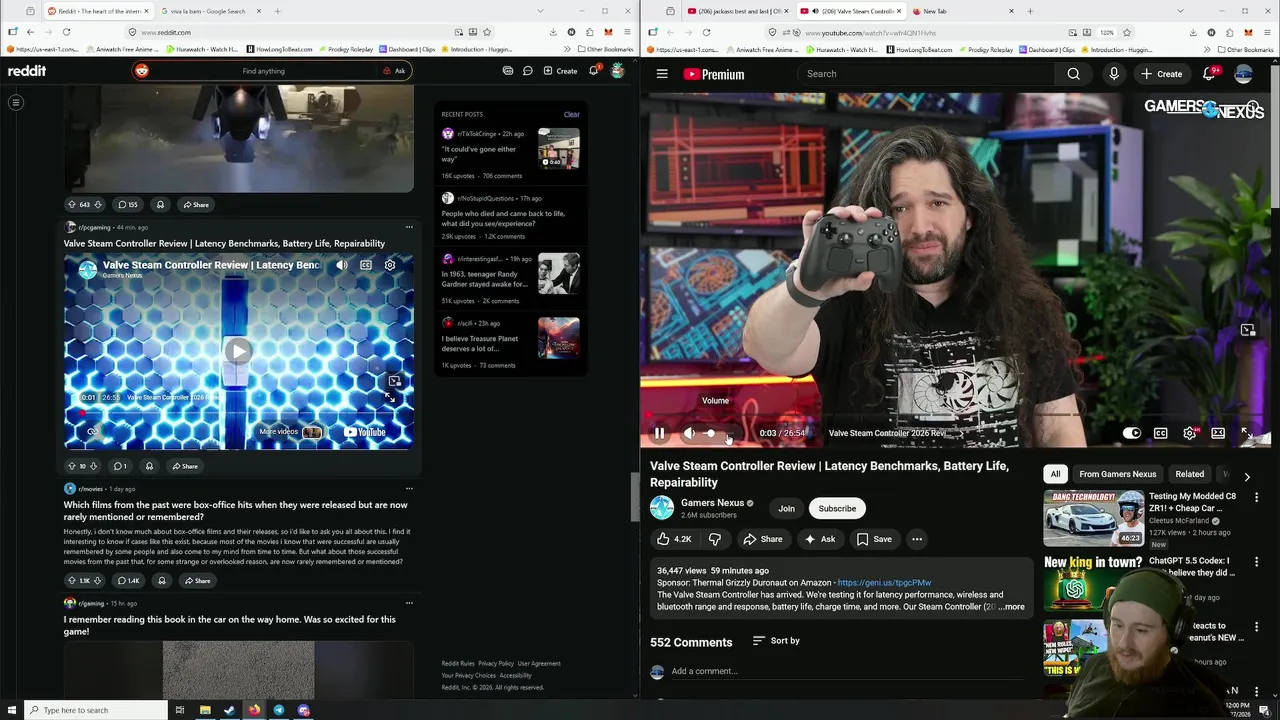Open the YouTube account avatar menu
Screen dimensions: 1280x720
[1244, 74]
